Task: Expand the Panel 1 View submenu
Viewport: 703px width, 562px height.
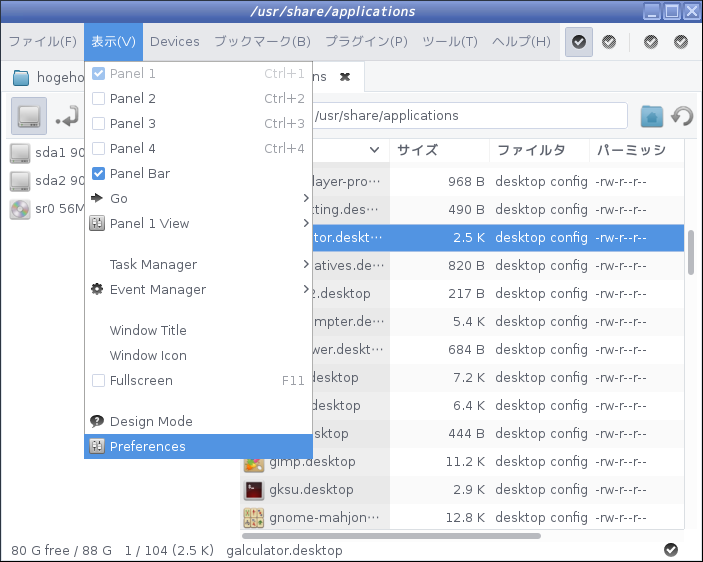Action: pos(198,223)
